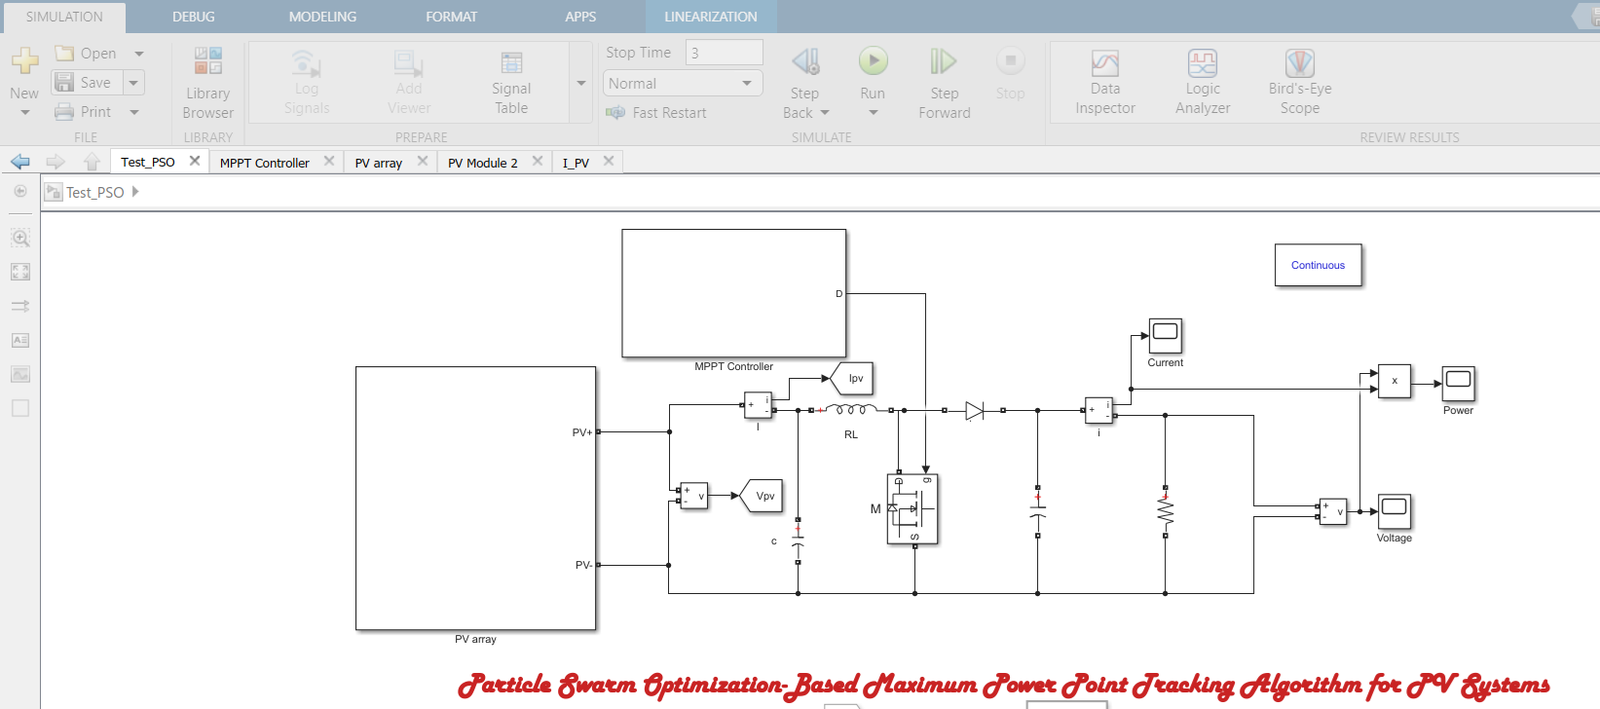Expand the Prepare gallery arrow

581,83
